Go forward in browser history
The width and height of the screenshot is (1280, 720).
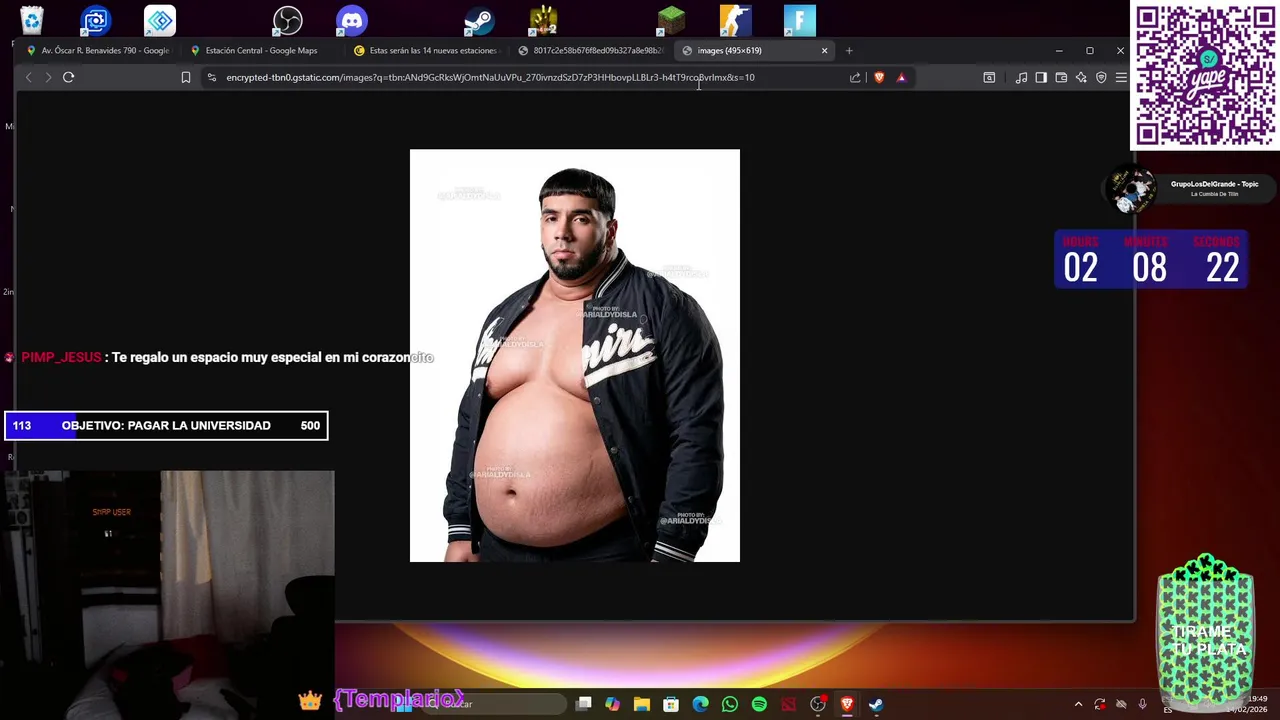coord(48,77)
